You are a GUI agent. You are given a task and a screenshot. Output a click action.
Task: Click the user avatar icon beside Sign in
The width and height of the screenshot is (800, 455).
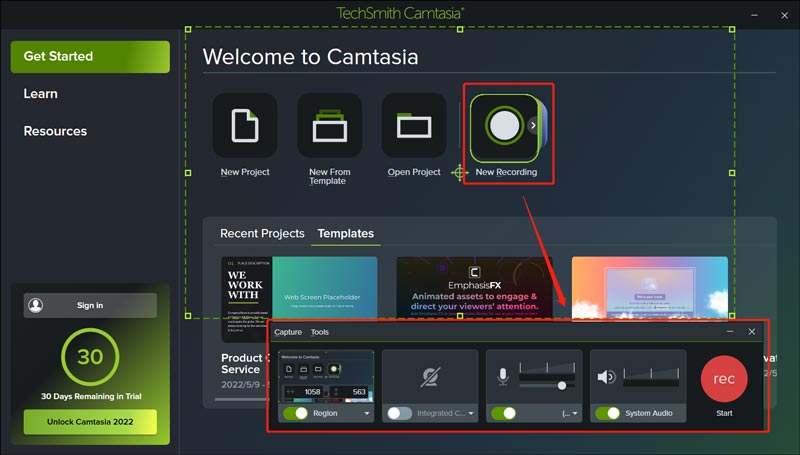coord(36,305)
